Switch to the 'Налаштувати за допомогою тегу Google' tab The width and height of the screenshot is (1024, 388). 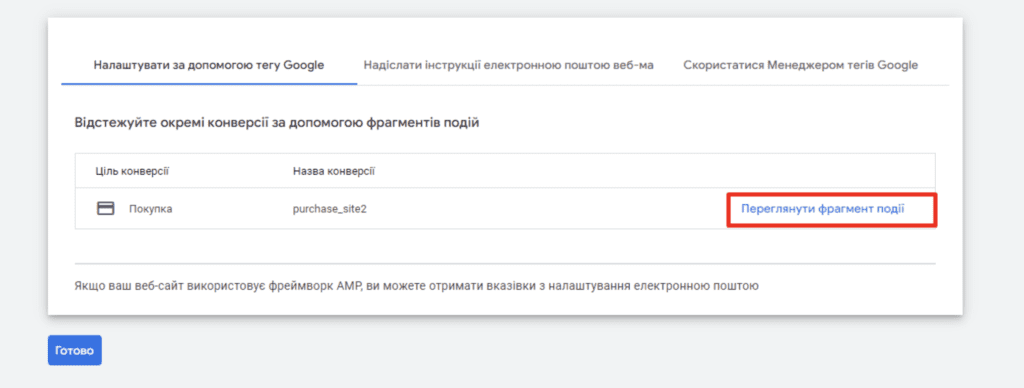(209, 65)
